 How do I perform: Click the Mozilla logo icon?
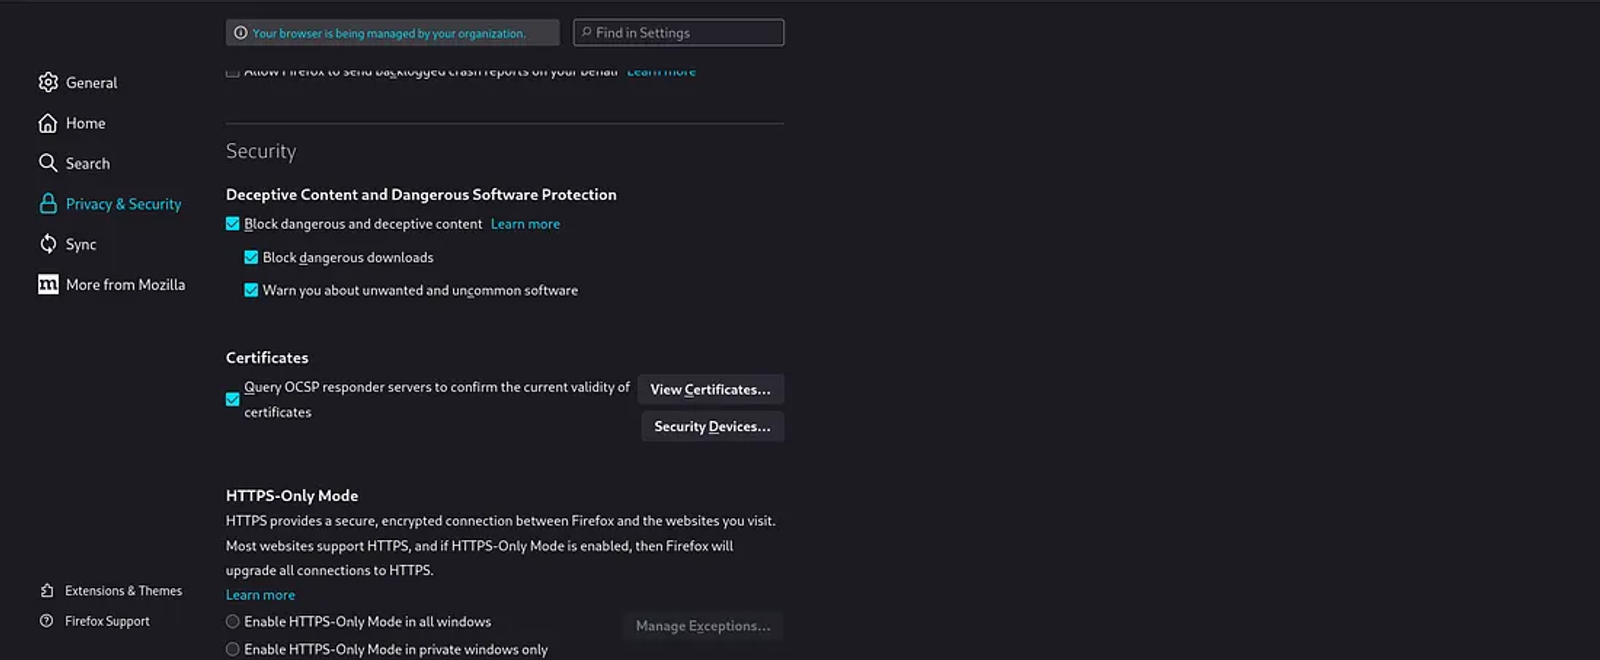point(48,285)
